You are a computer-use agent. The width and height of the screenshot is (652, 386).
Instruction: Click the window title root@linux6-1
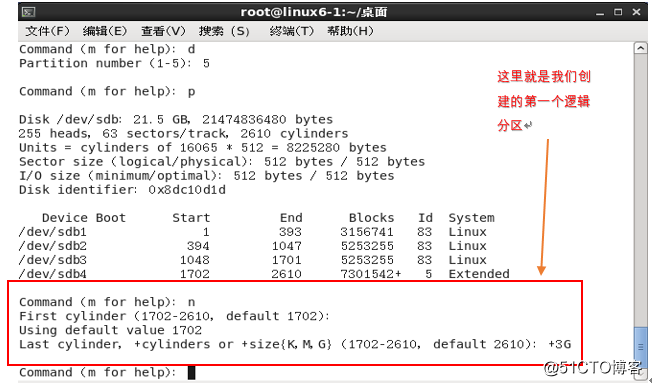(x=314, y=12)
